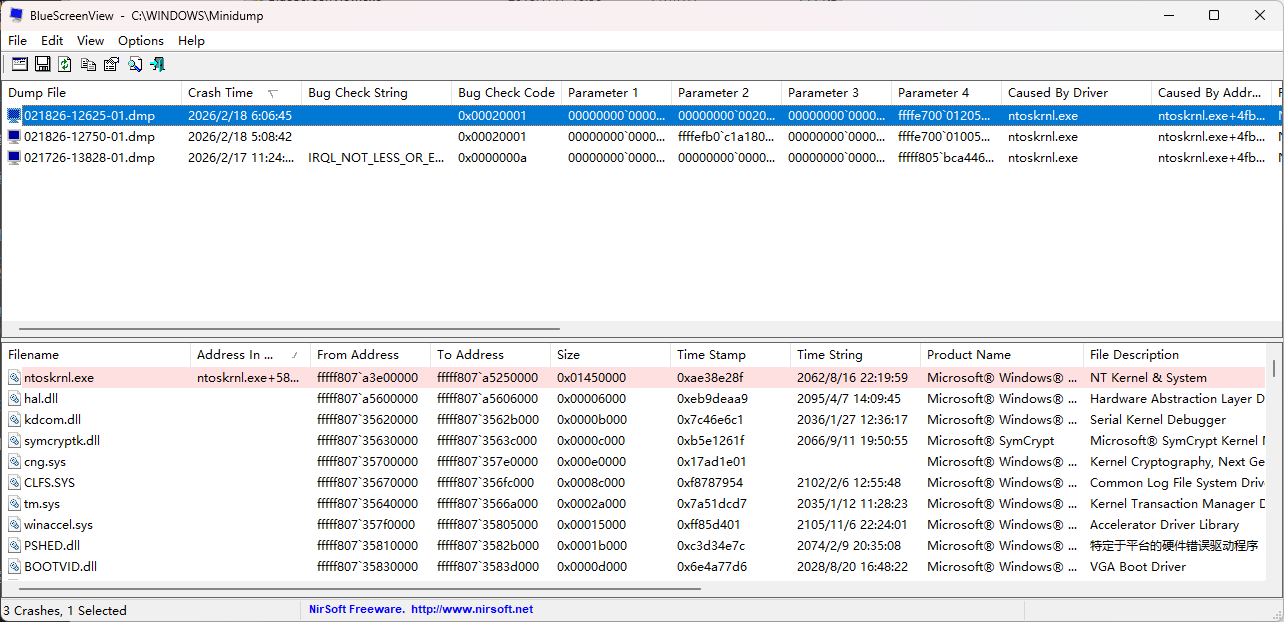Open the Help menu
1284x622 pixels.
click(x=191, y=40)
